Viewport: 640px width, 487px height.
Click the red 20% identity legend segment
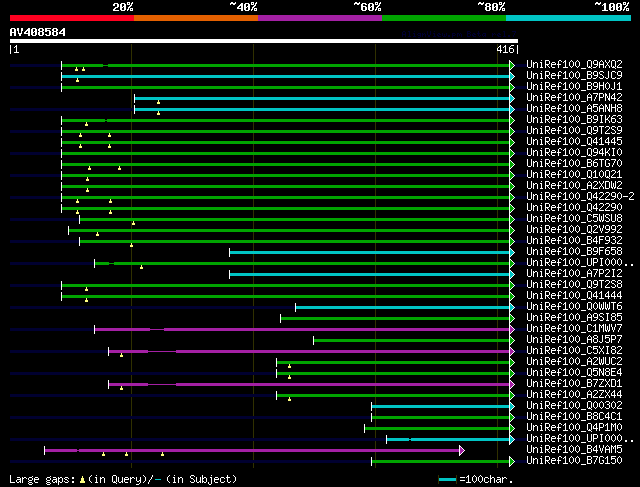tap(72, 18)
